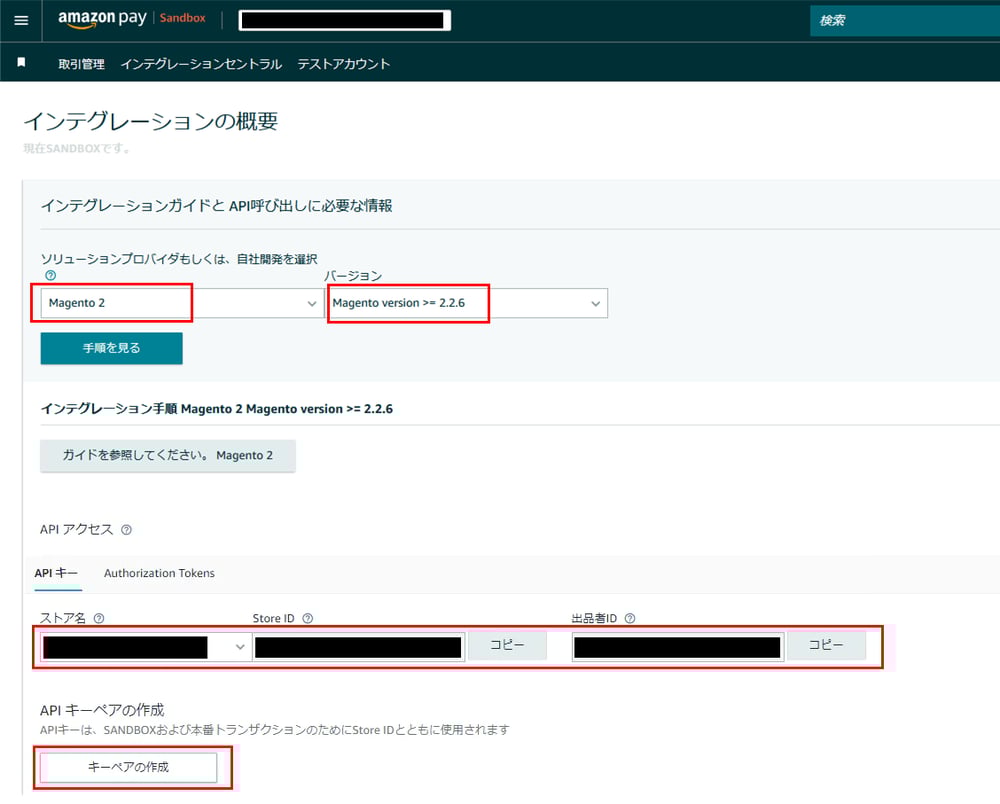Click the redacted 出品者ID field
The height and width of the screenshot is (804, 1000).
tap(678, 647)
